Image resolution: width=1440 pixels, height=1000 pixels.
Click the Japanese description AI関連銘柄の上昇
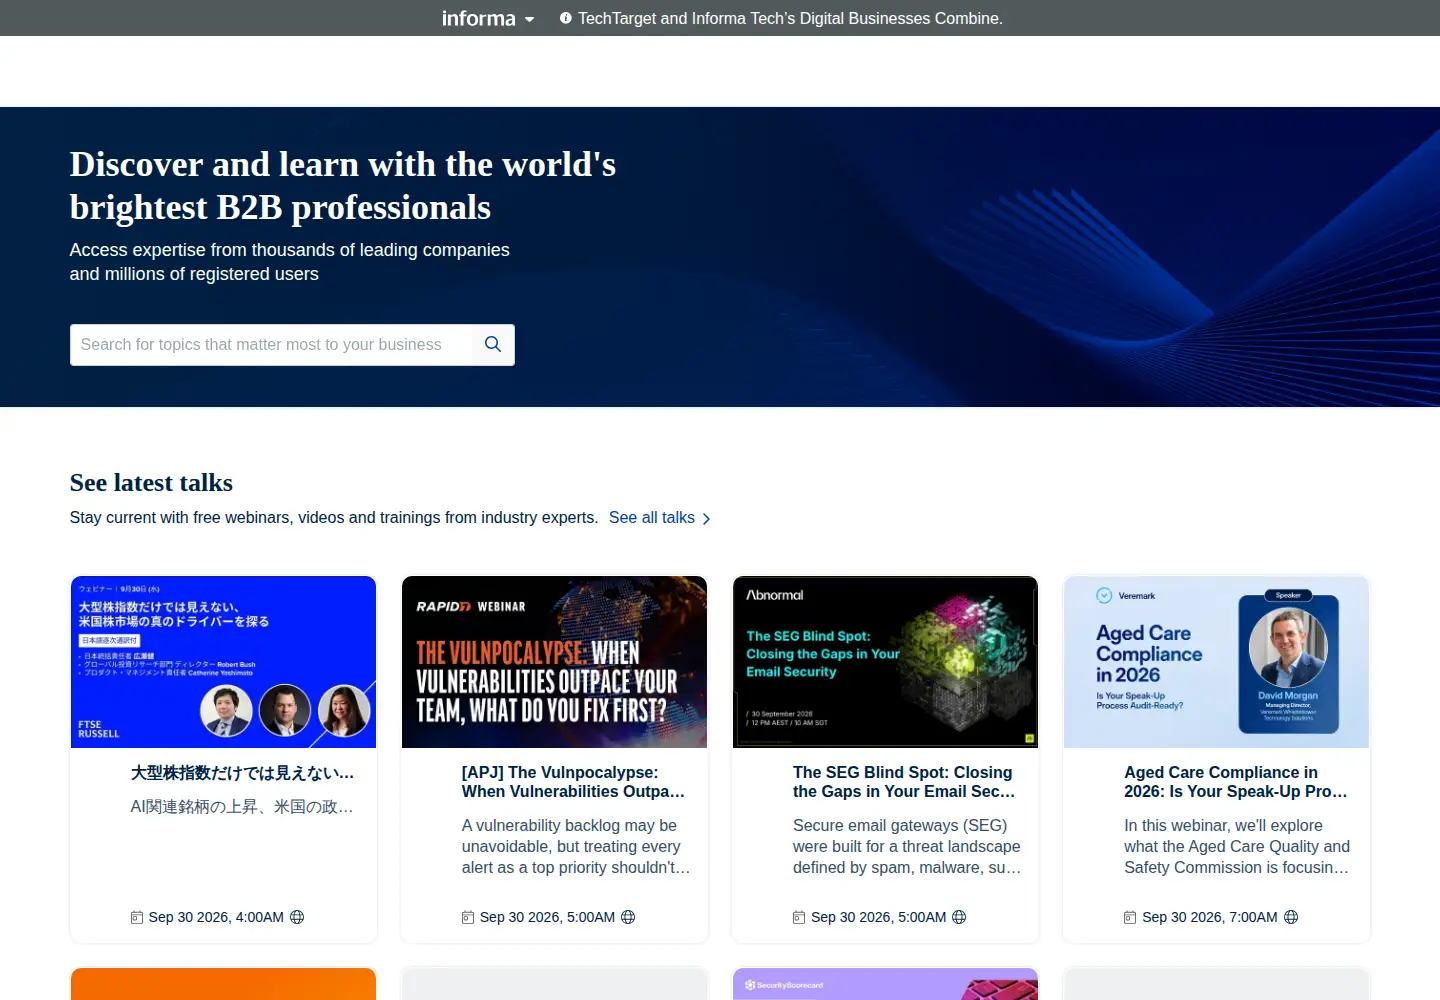242,807
